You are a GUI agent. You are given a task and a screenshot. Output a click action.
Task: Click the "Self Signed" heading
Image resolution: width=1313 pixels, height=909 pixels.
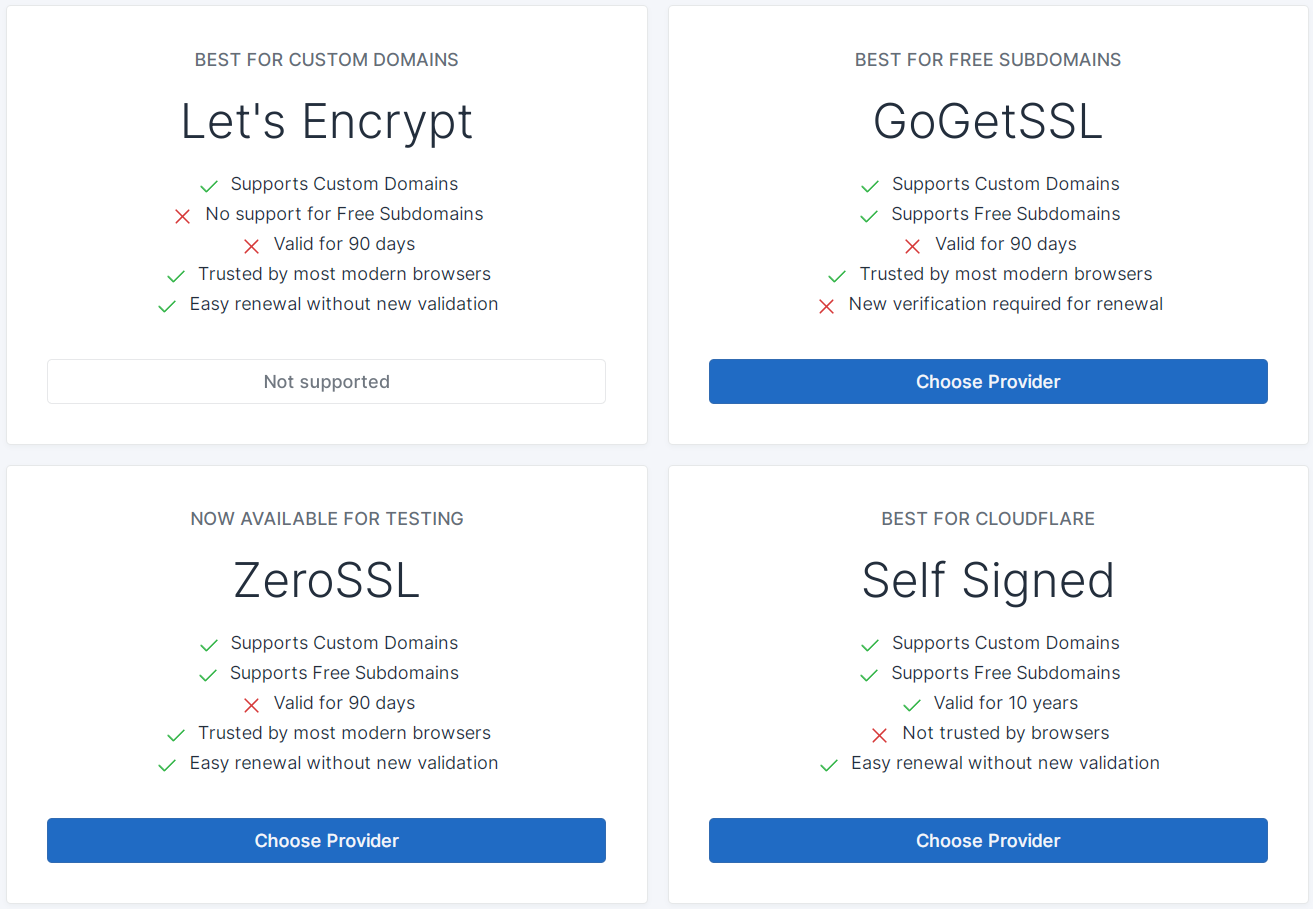tap(988, 581)
